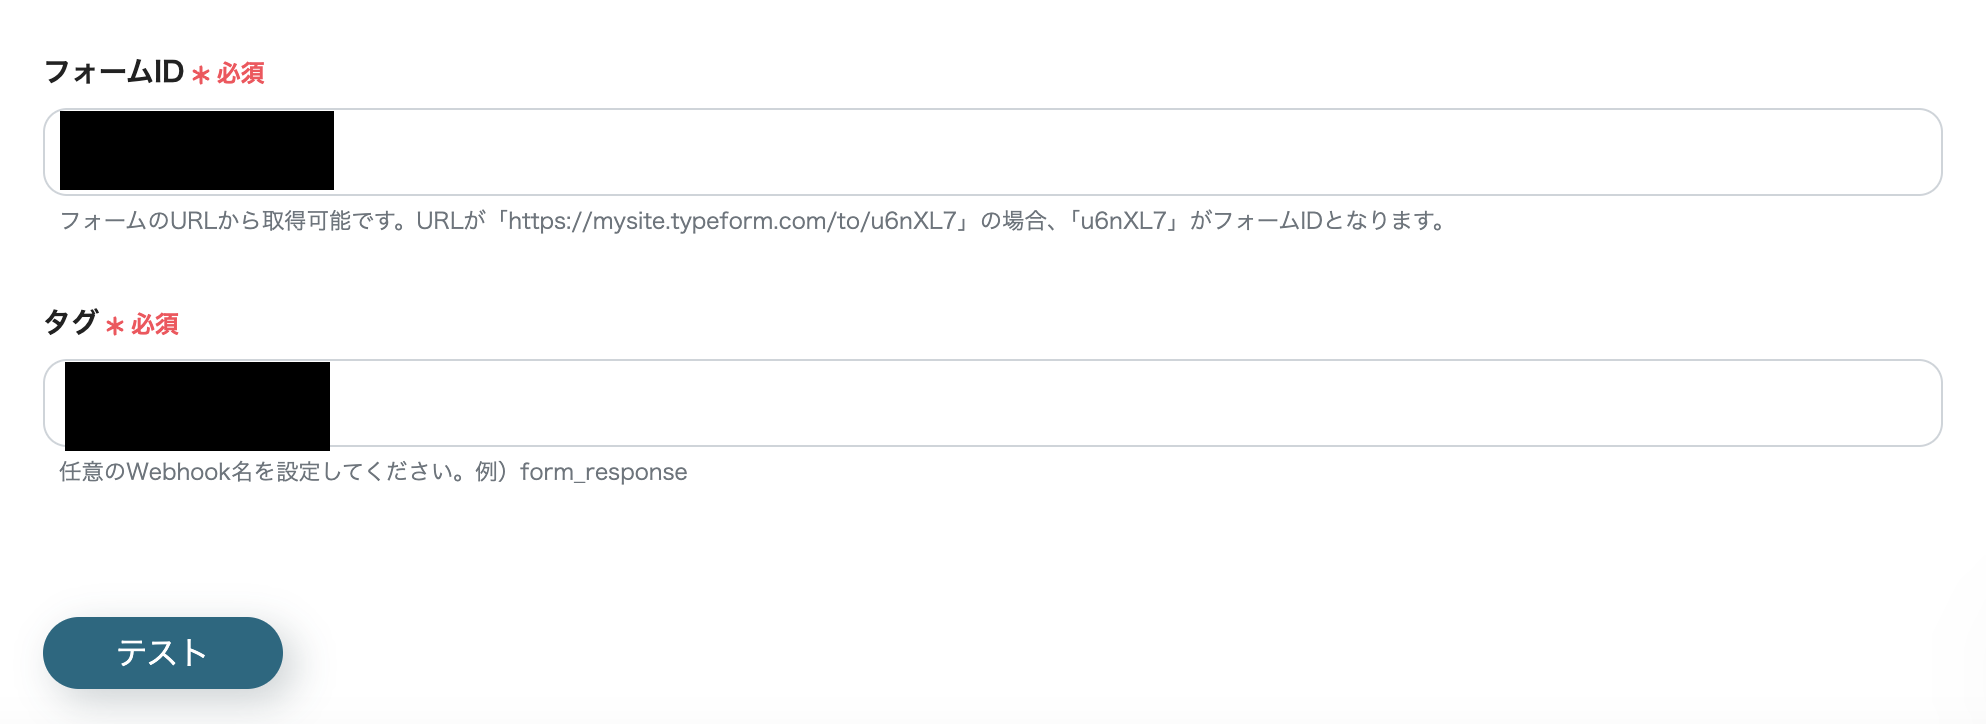
Task: Click the タグ input field
Action: 990,406
